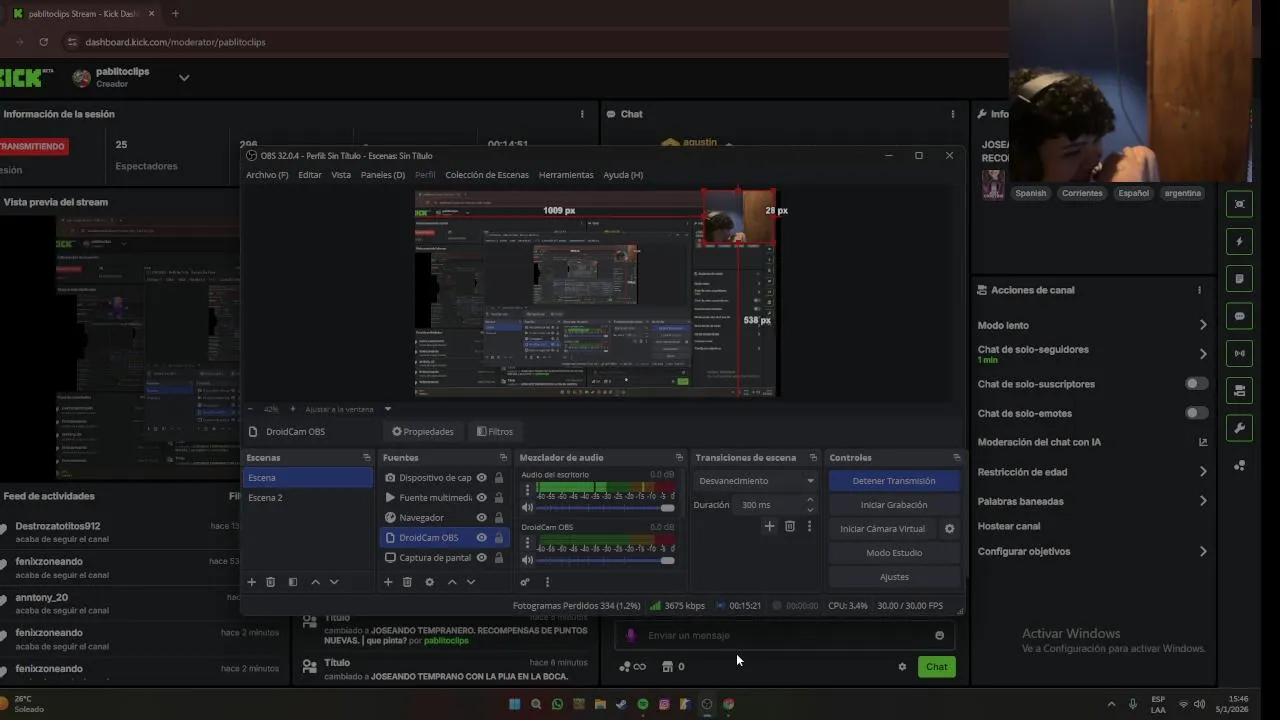This screenshot has height=720, width=1280.
Task: Open Colección de Escenas menu
Action: click(487, 175)
